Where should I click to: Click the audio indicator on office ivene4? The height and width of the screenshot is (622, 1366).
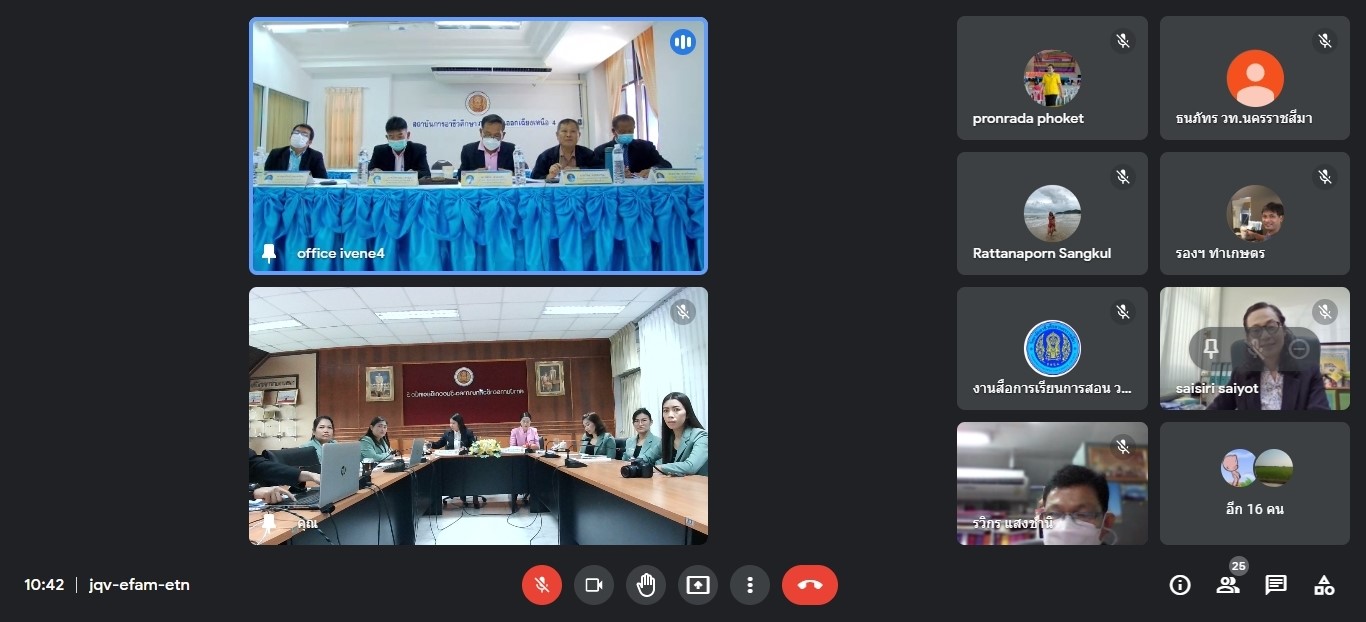[x=683, y=42]
